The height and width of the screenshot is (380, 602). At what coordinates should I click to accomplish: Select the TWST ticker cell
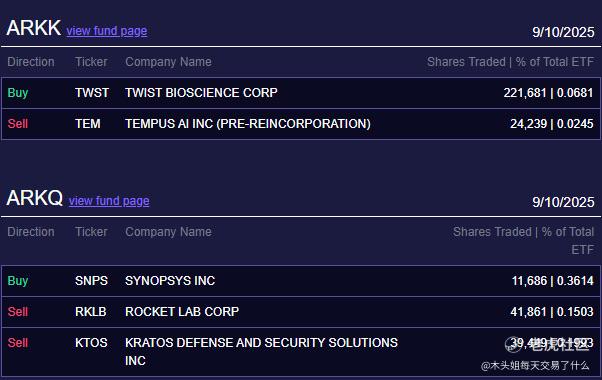(92, 93)
